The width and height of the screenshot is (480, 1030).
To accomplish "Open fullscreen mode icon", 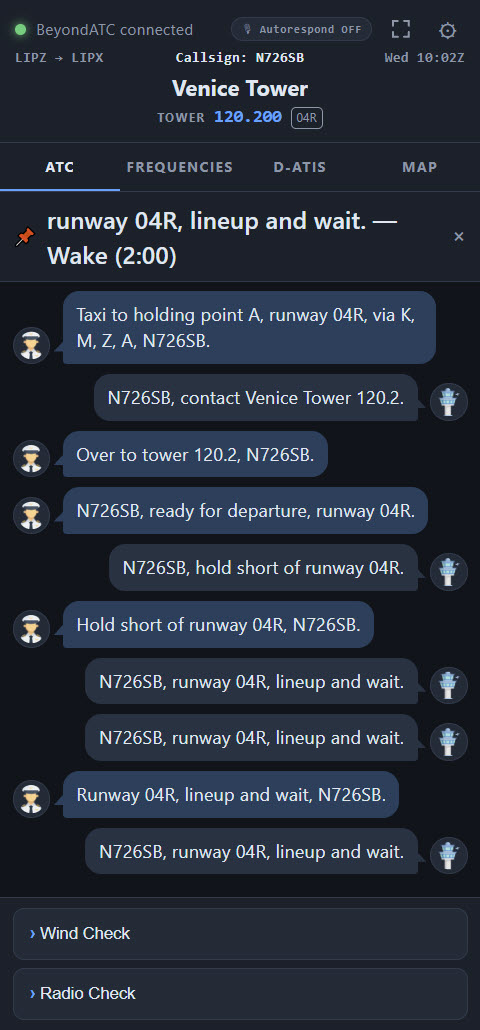I will [x=401, y=30].
